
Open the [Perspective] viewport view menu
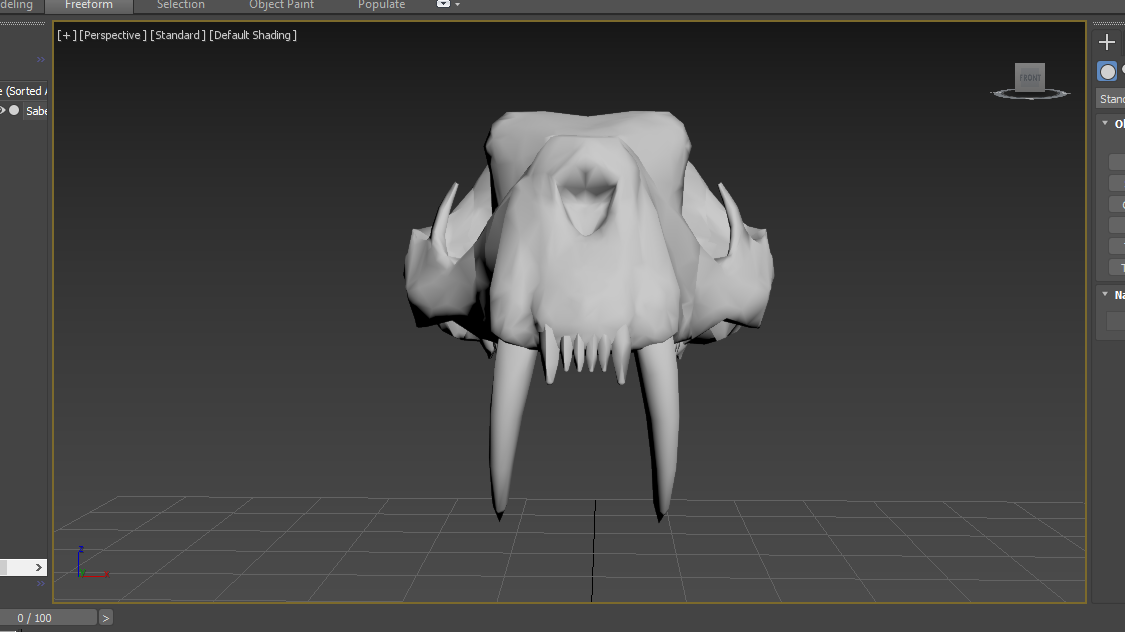click(113, 35)
